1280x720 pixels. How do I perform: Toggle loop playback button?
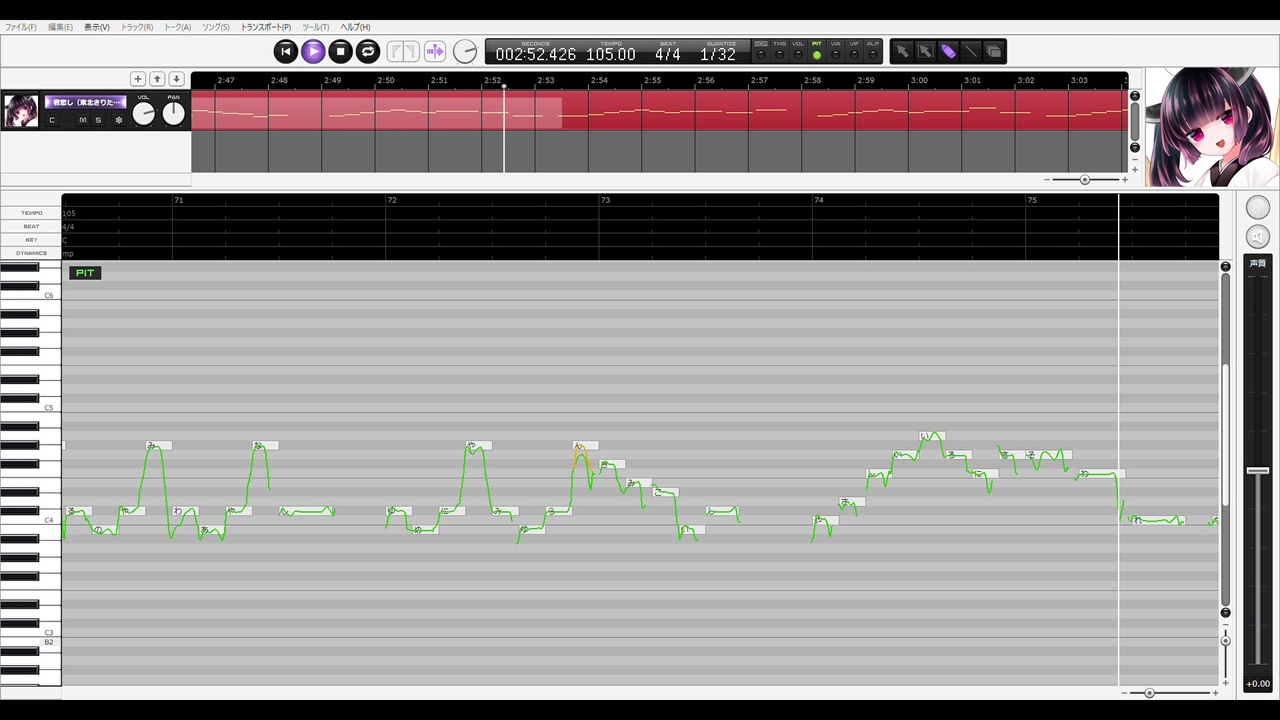tap(367, 51)
